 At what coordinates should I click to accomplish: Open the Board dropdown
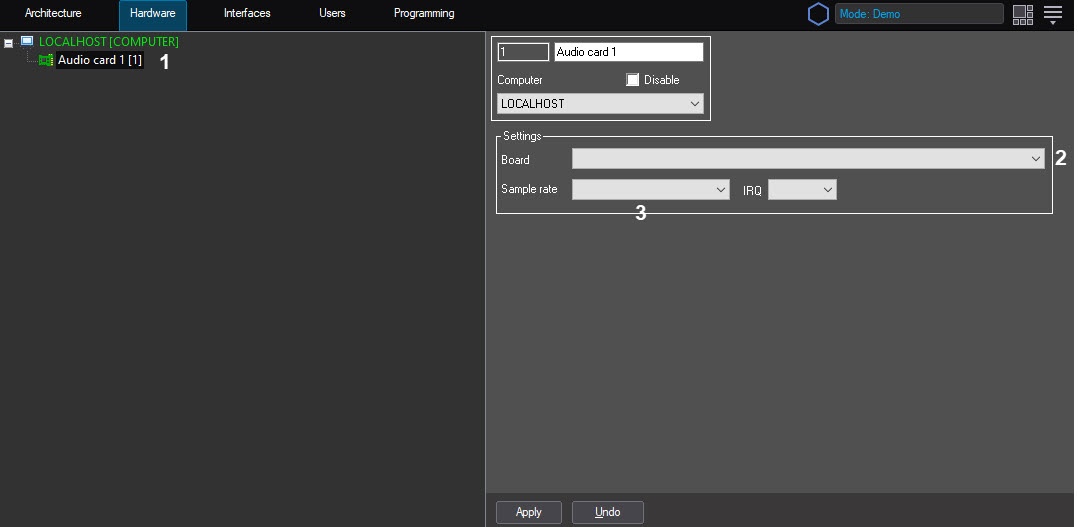pyautogui.click(x=808, y=159)
